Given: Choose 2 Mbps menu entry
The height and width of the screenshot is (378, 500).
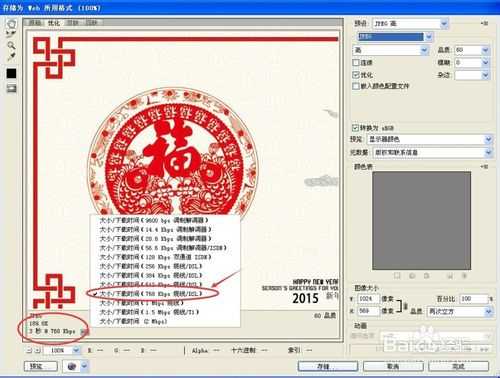Looking at the screenshot, I should click(165, 321).
